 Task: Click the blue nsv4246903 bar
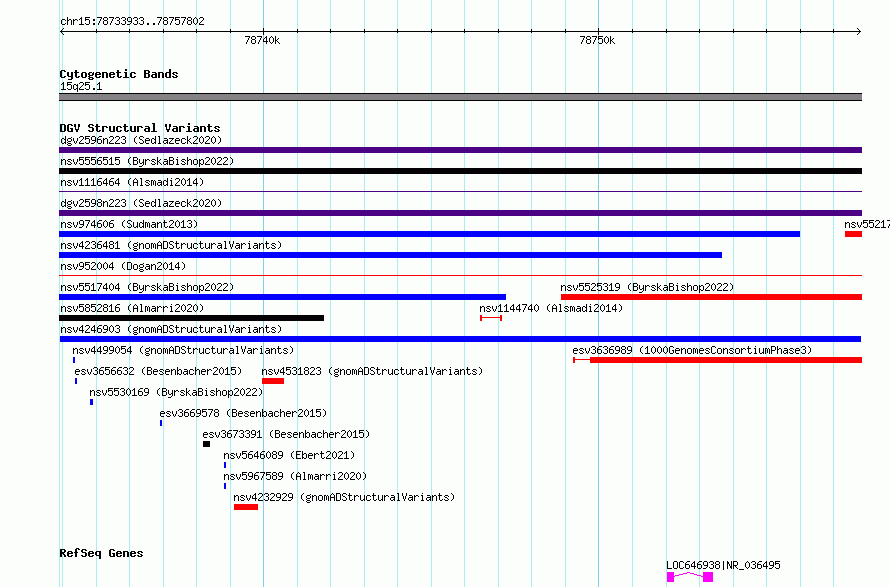coord(460,339)
